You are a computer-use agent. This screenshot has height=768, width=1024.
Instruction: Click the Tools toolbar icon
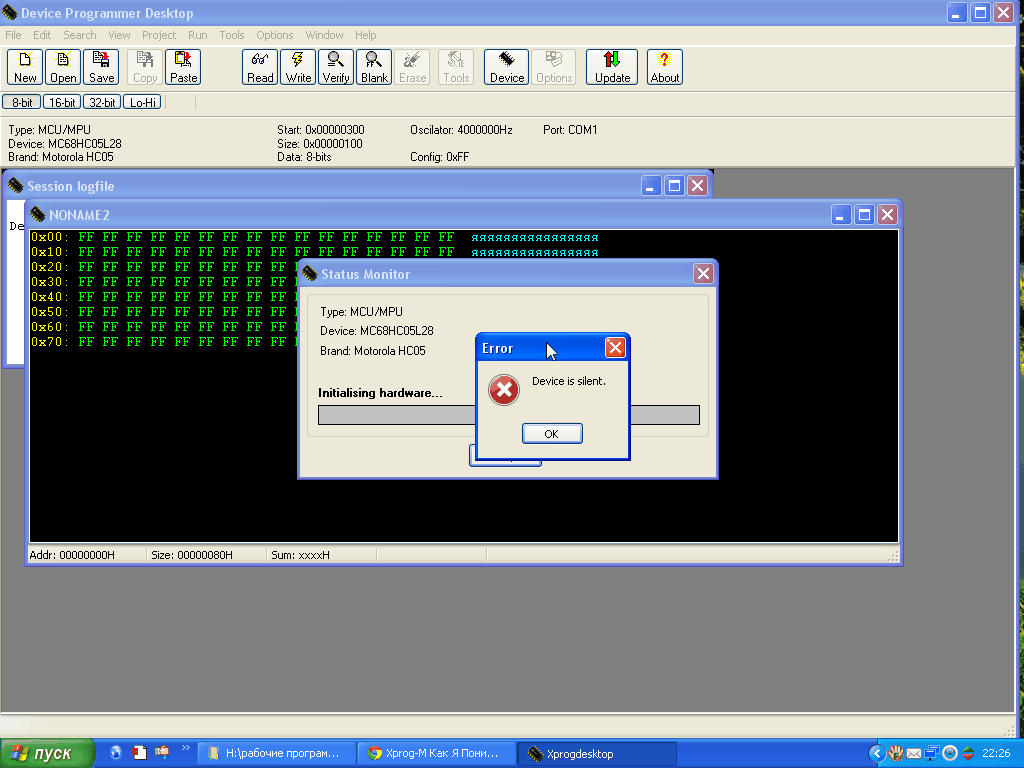pyautogui.click(x=456, y=67)
